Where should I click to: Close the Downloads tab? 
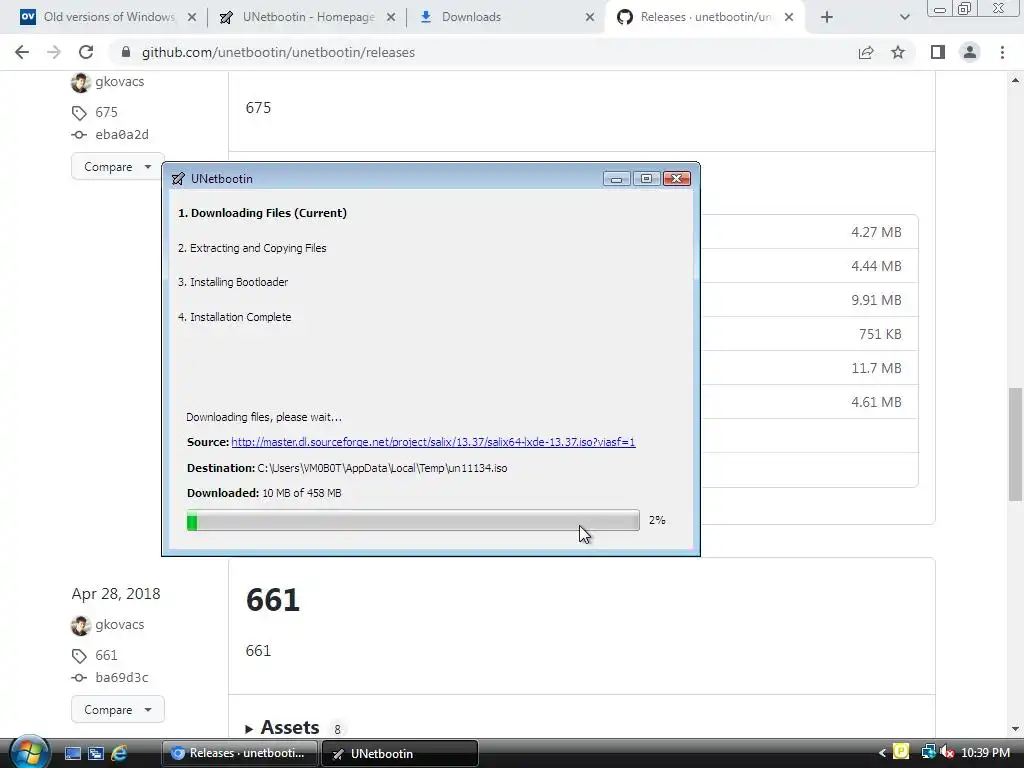[x=590, y=17]
